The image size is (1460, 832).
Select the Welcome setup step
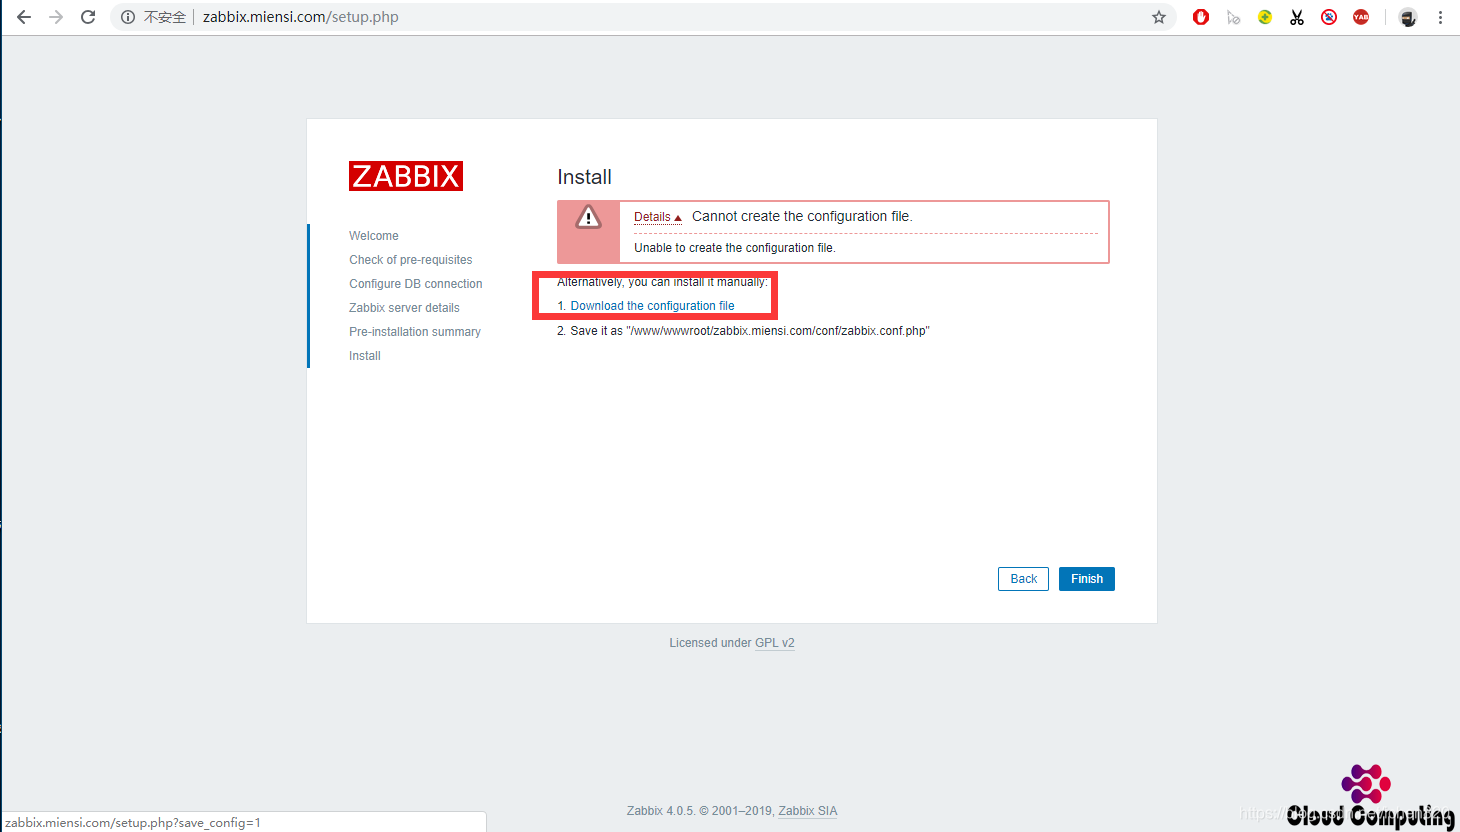pos(374,236)
